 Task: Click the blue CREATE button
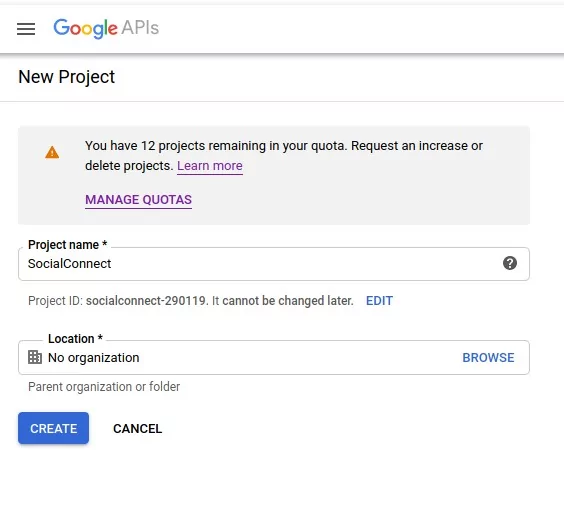[54, 428]
